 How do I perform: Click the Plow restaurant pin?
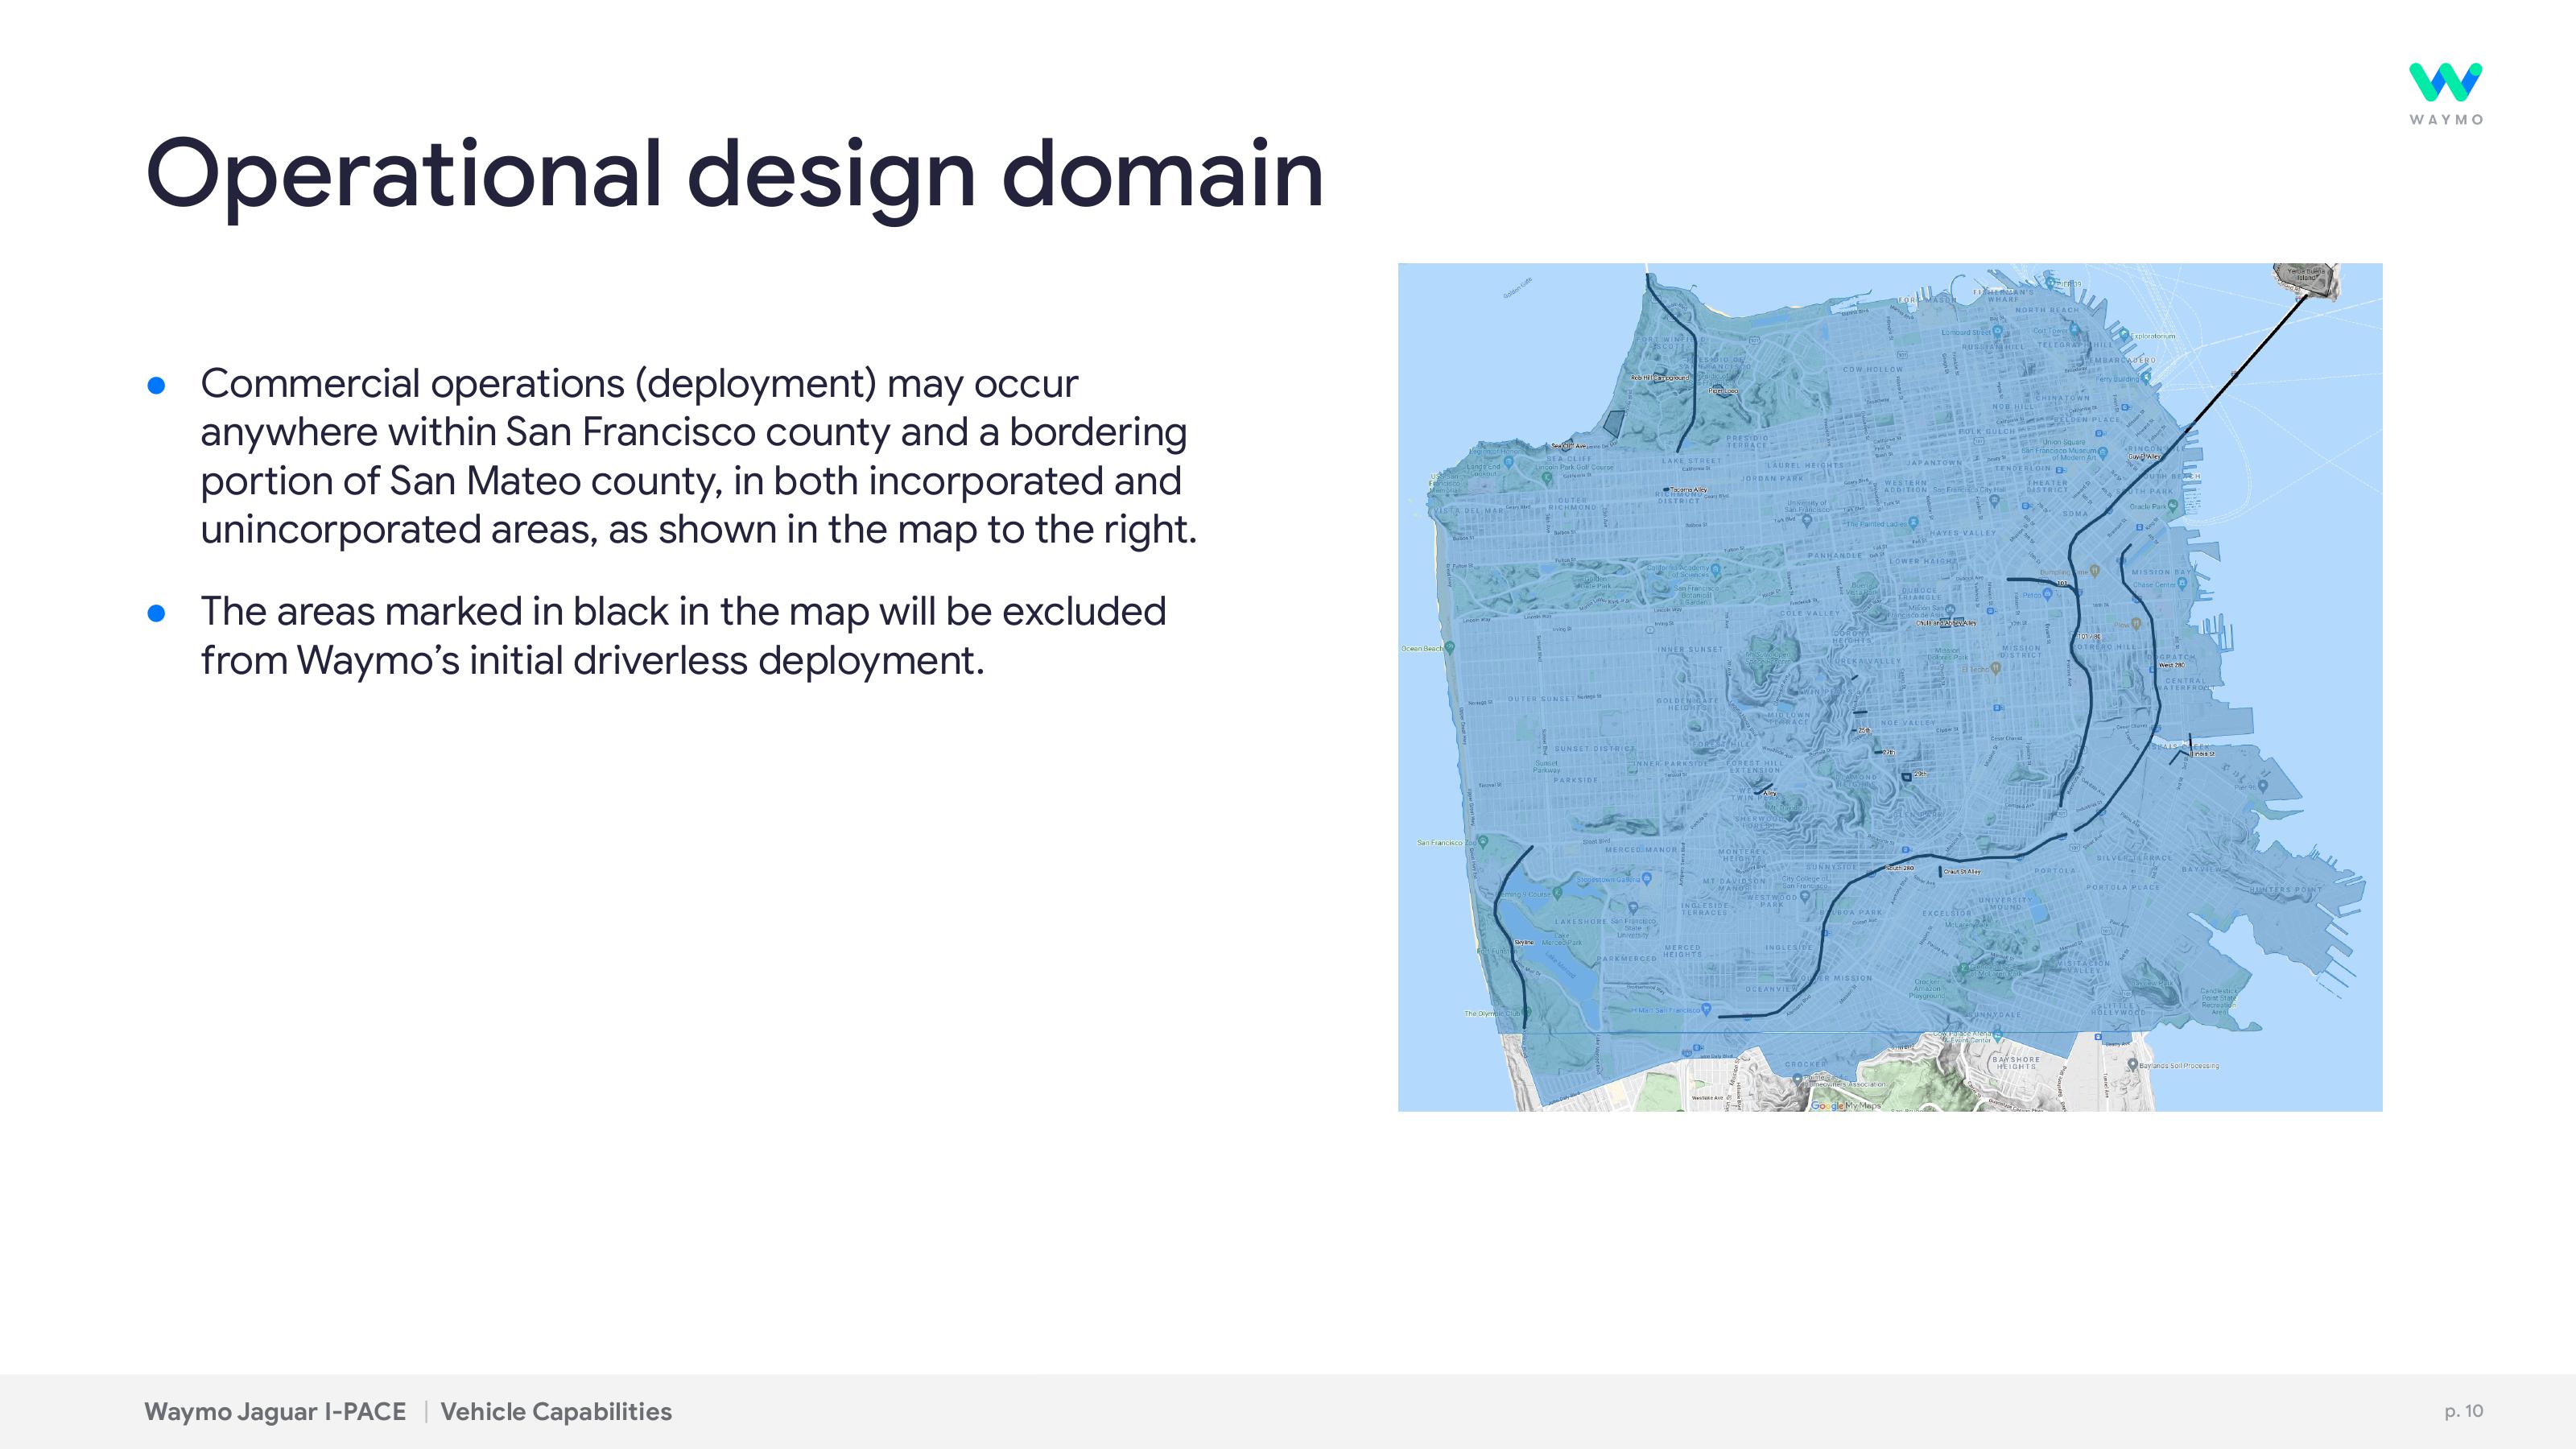(2136, 624)
